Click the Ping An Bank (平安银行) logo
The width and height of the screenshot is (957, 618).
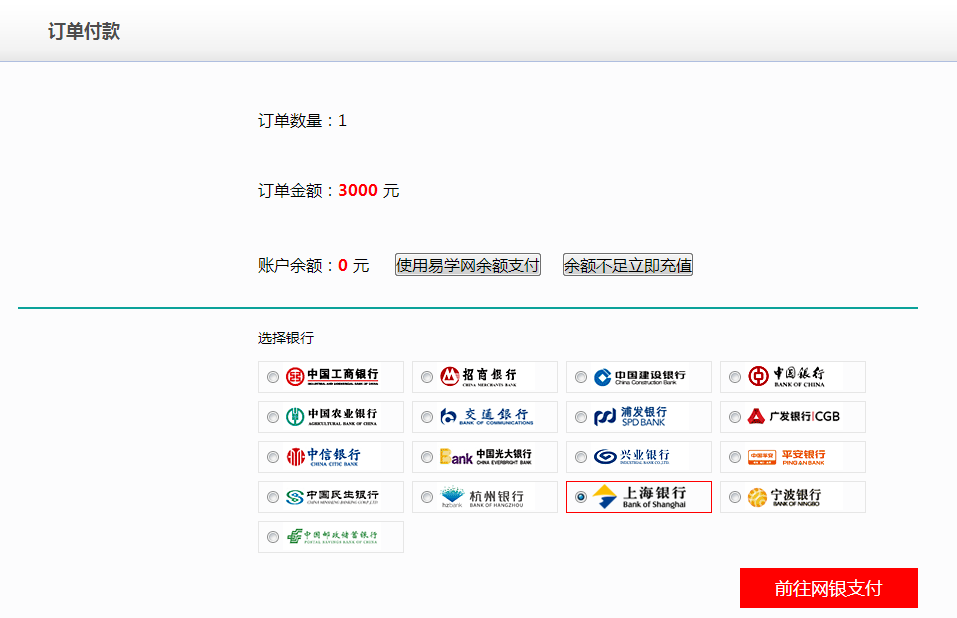point(787,457)
